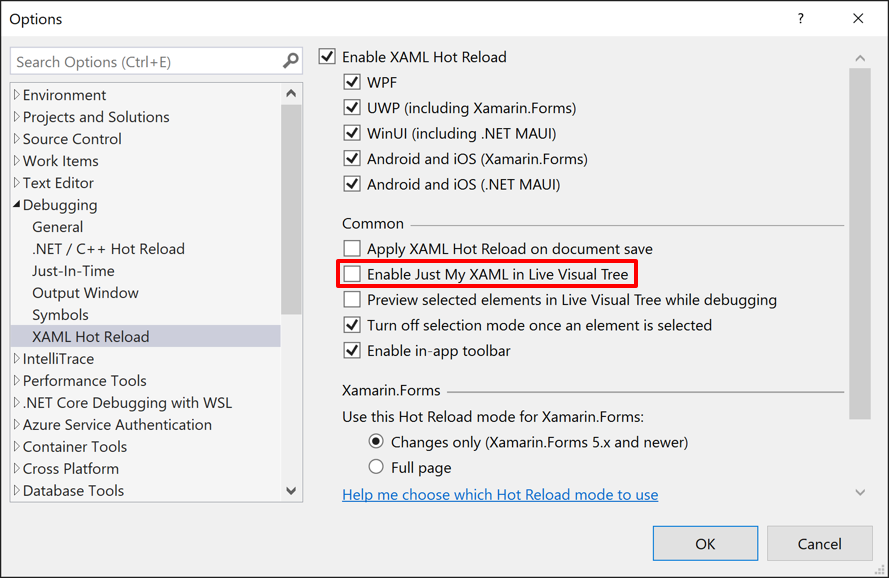Screen dimensions: 889x578
Task: Open the Help me choose Hot Reload mode link
Action: 499,494
